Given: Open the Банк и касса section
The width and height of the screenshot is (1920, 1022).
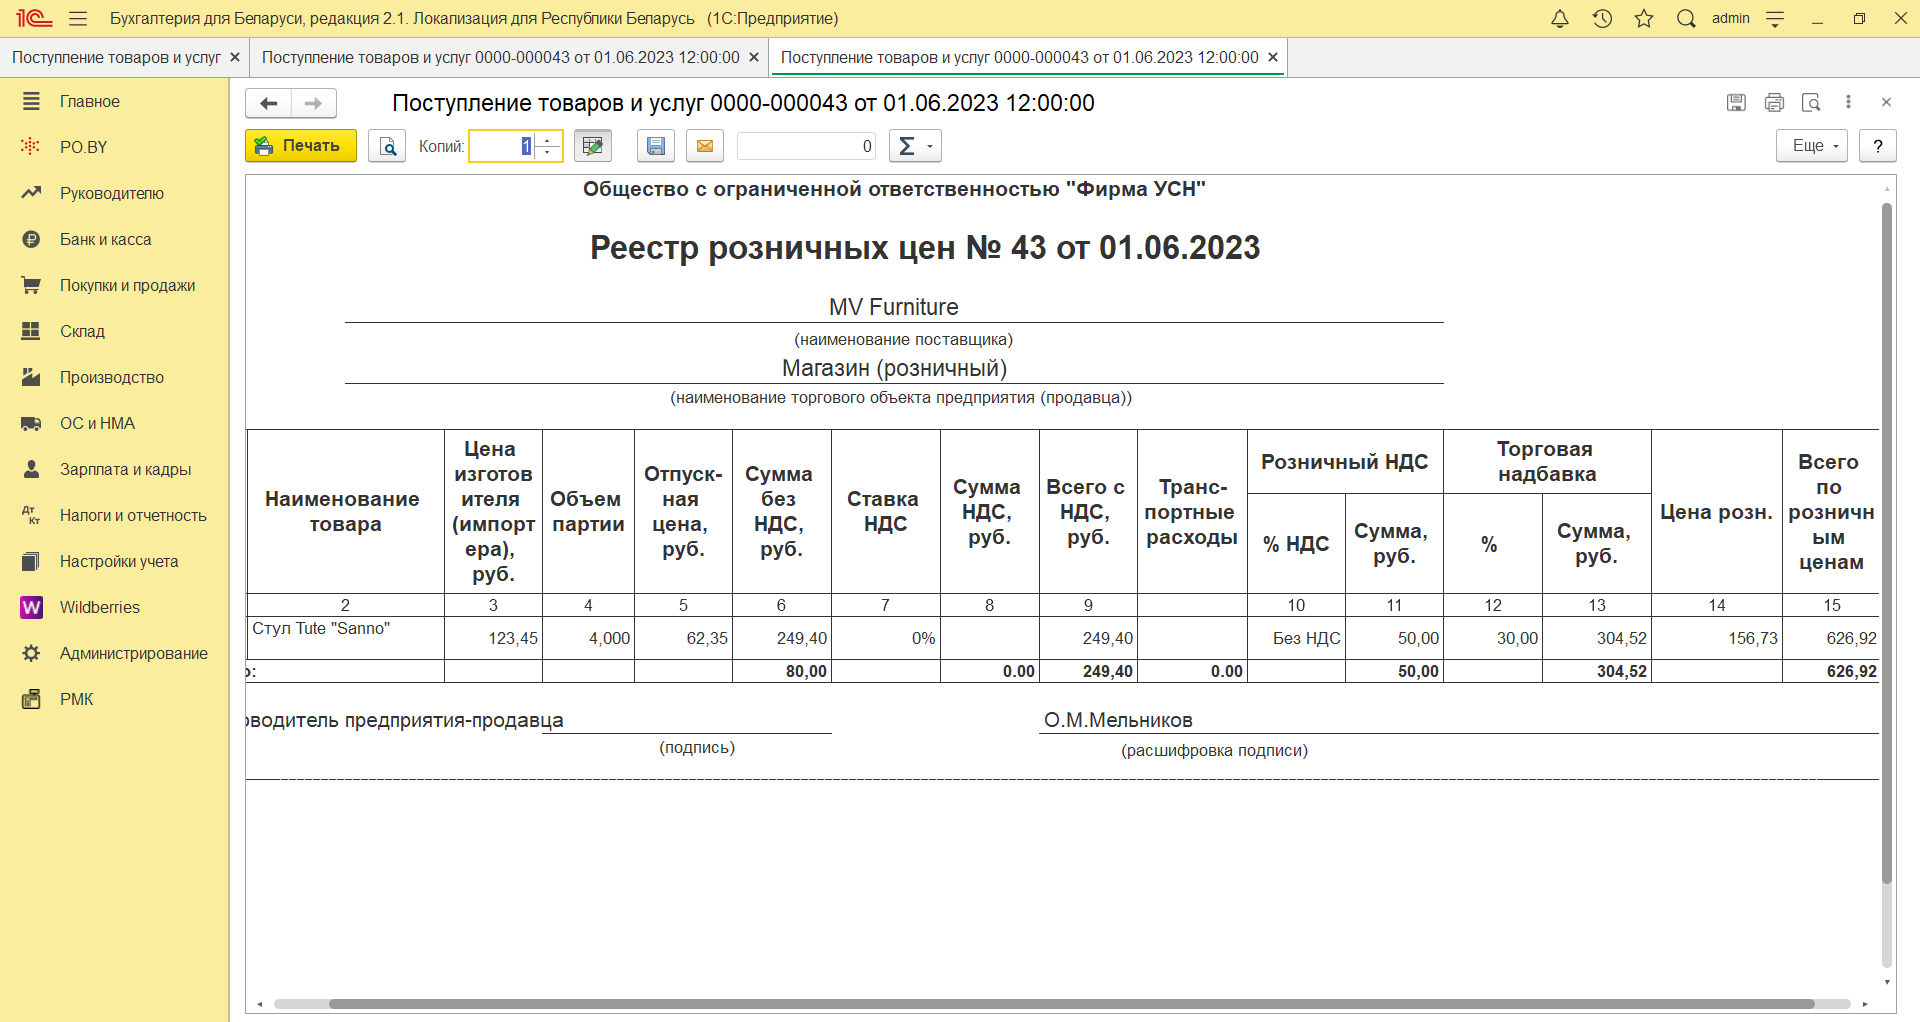Looking at the screenshot, I should click(x=105, y=239).
